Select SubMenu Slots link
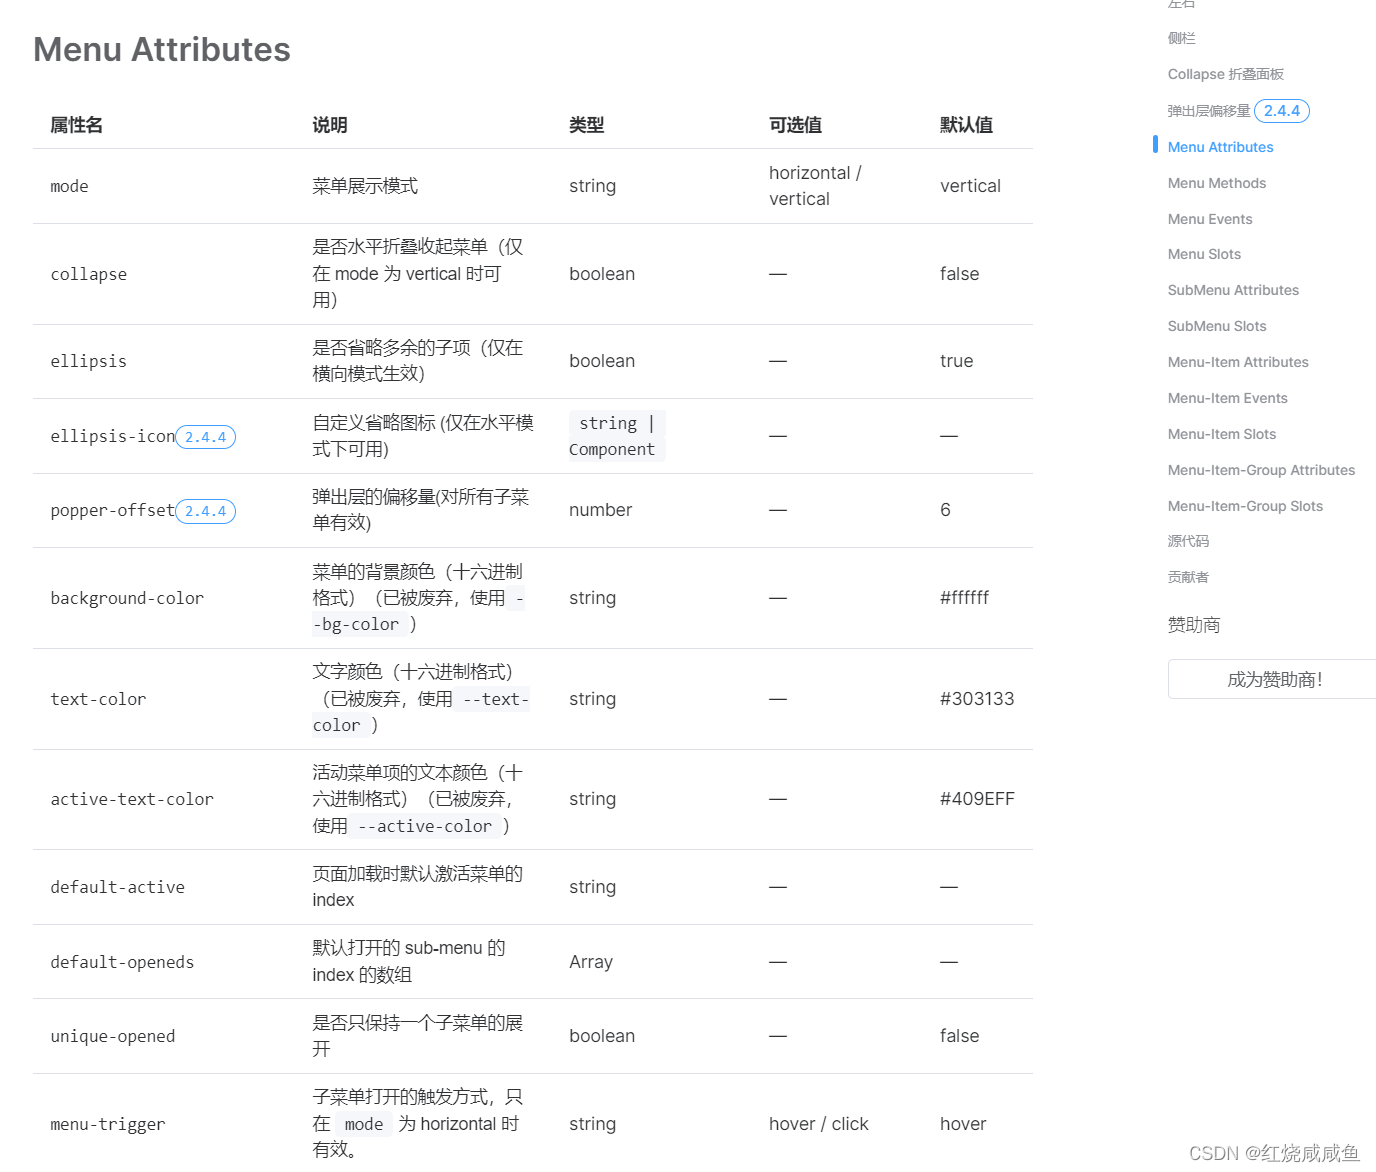Screen dimensions: 1376x1172 click(1217, 326)
